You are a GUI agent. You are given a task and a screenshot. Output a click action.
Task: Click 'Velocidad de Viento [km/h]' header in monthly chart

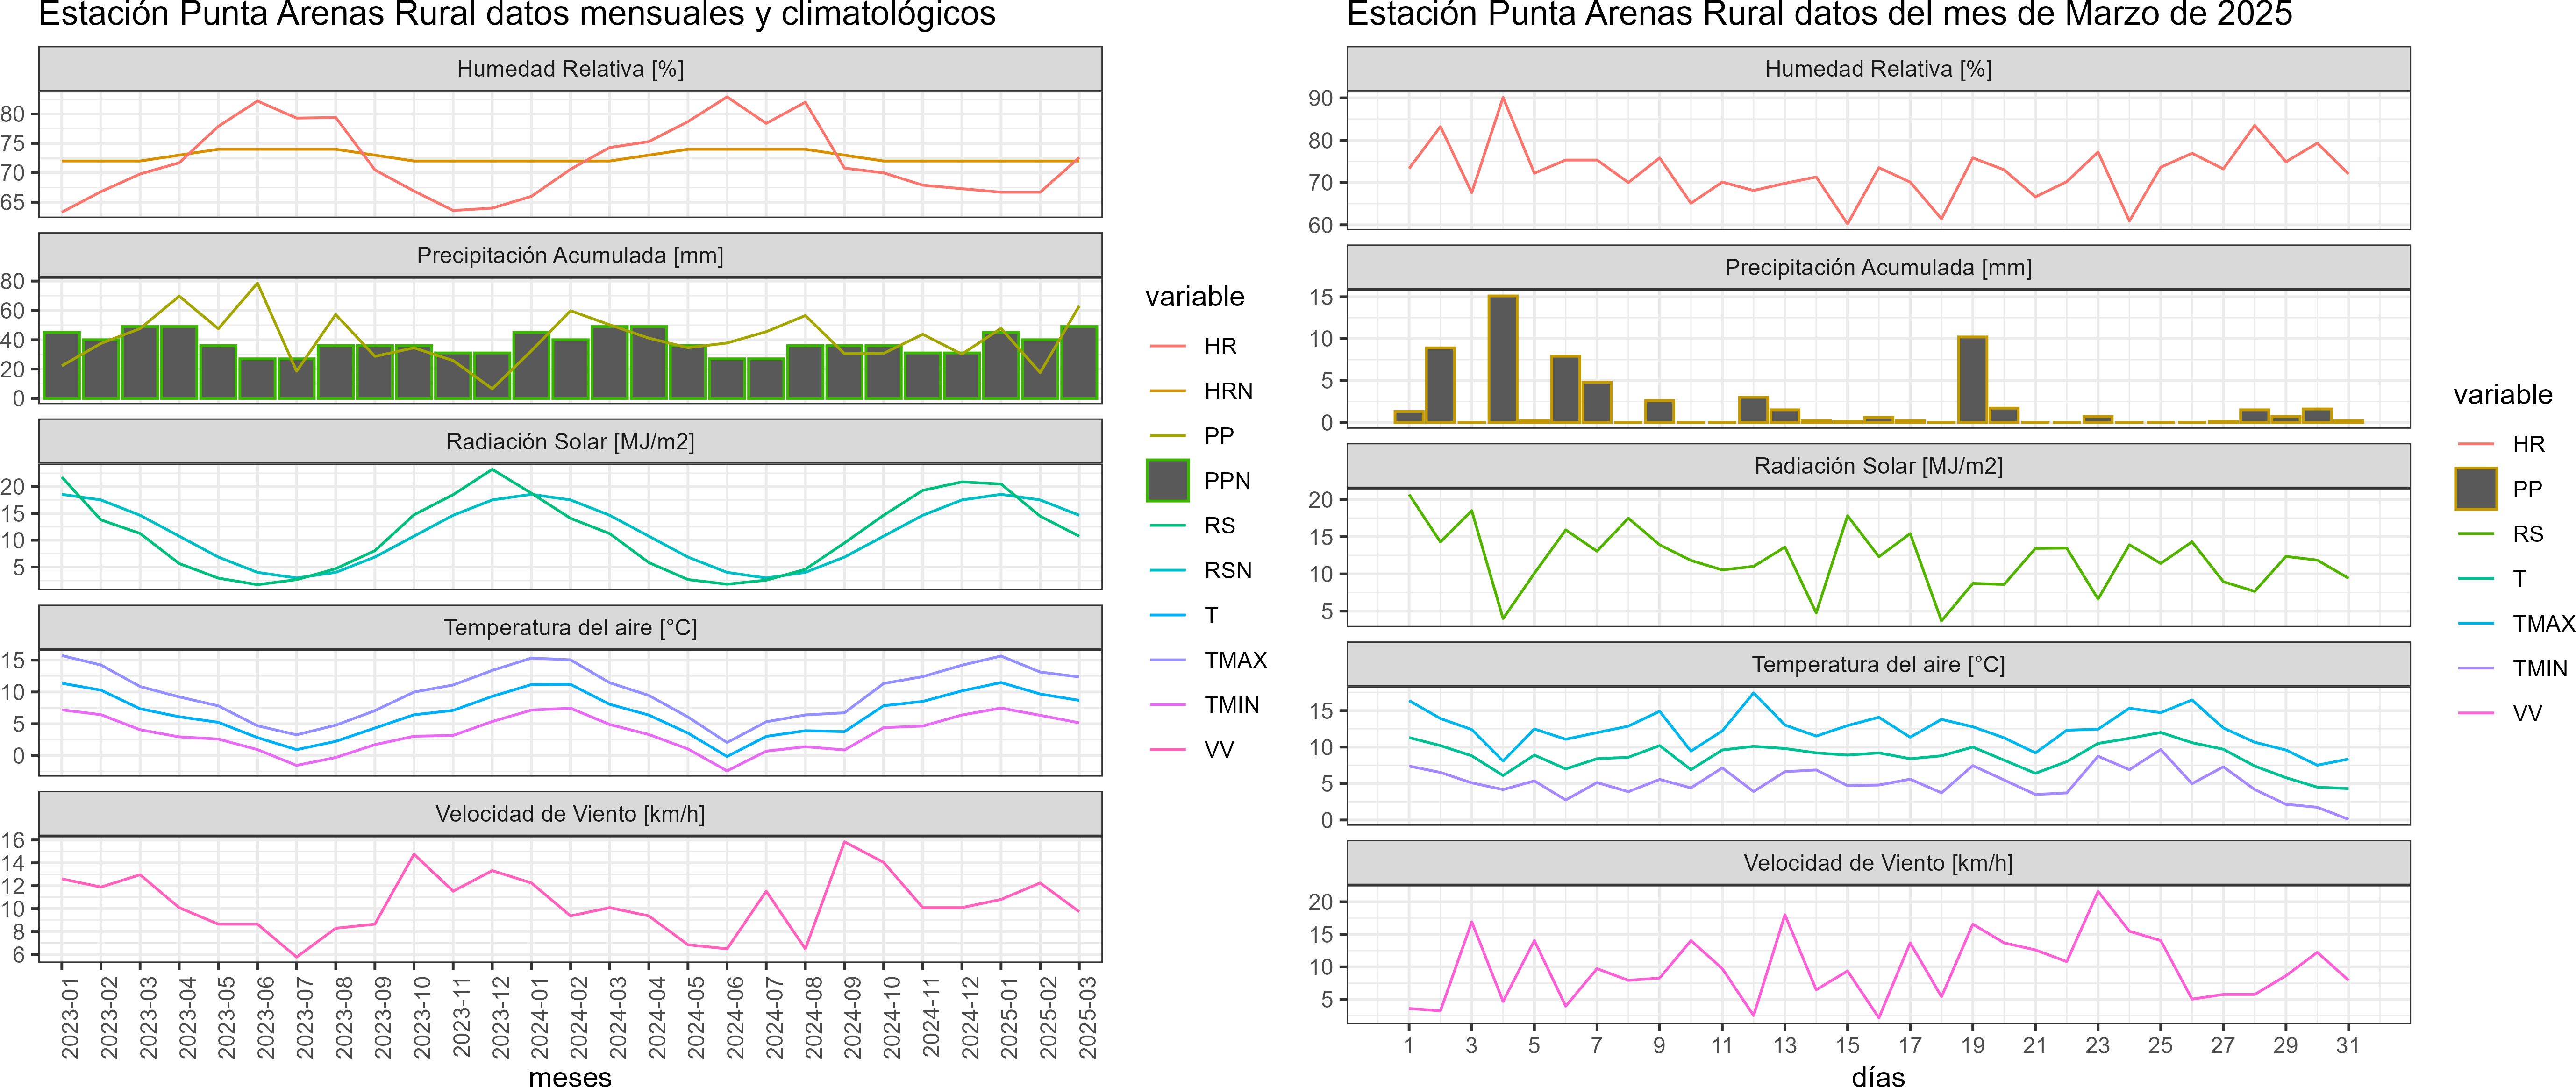(570, 814)
